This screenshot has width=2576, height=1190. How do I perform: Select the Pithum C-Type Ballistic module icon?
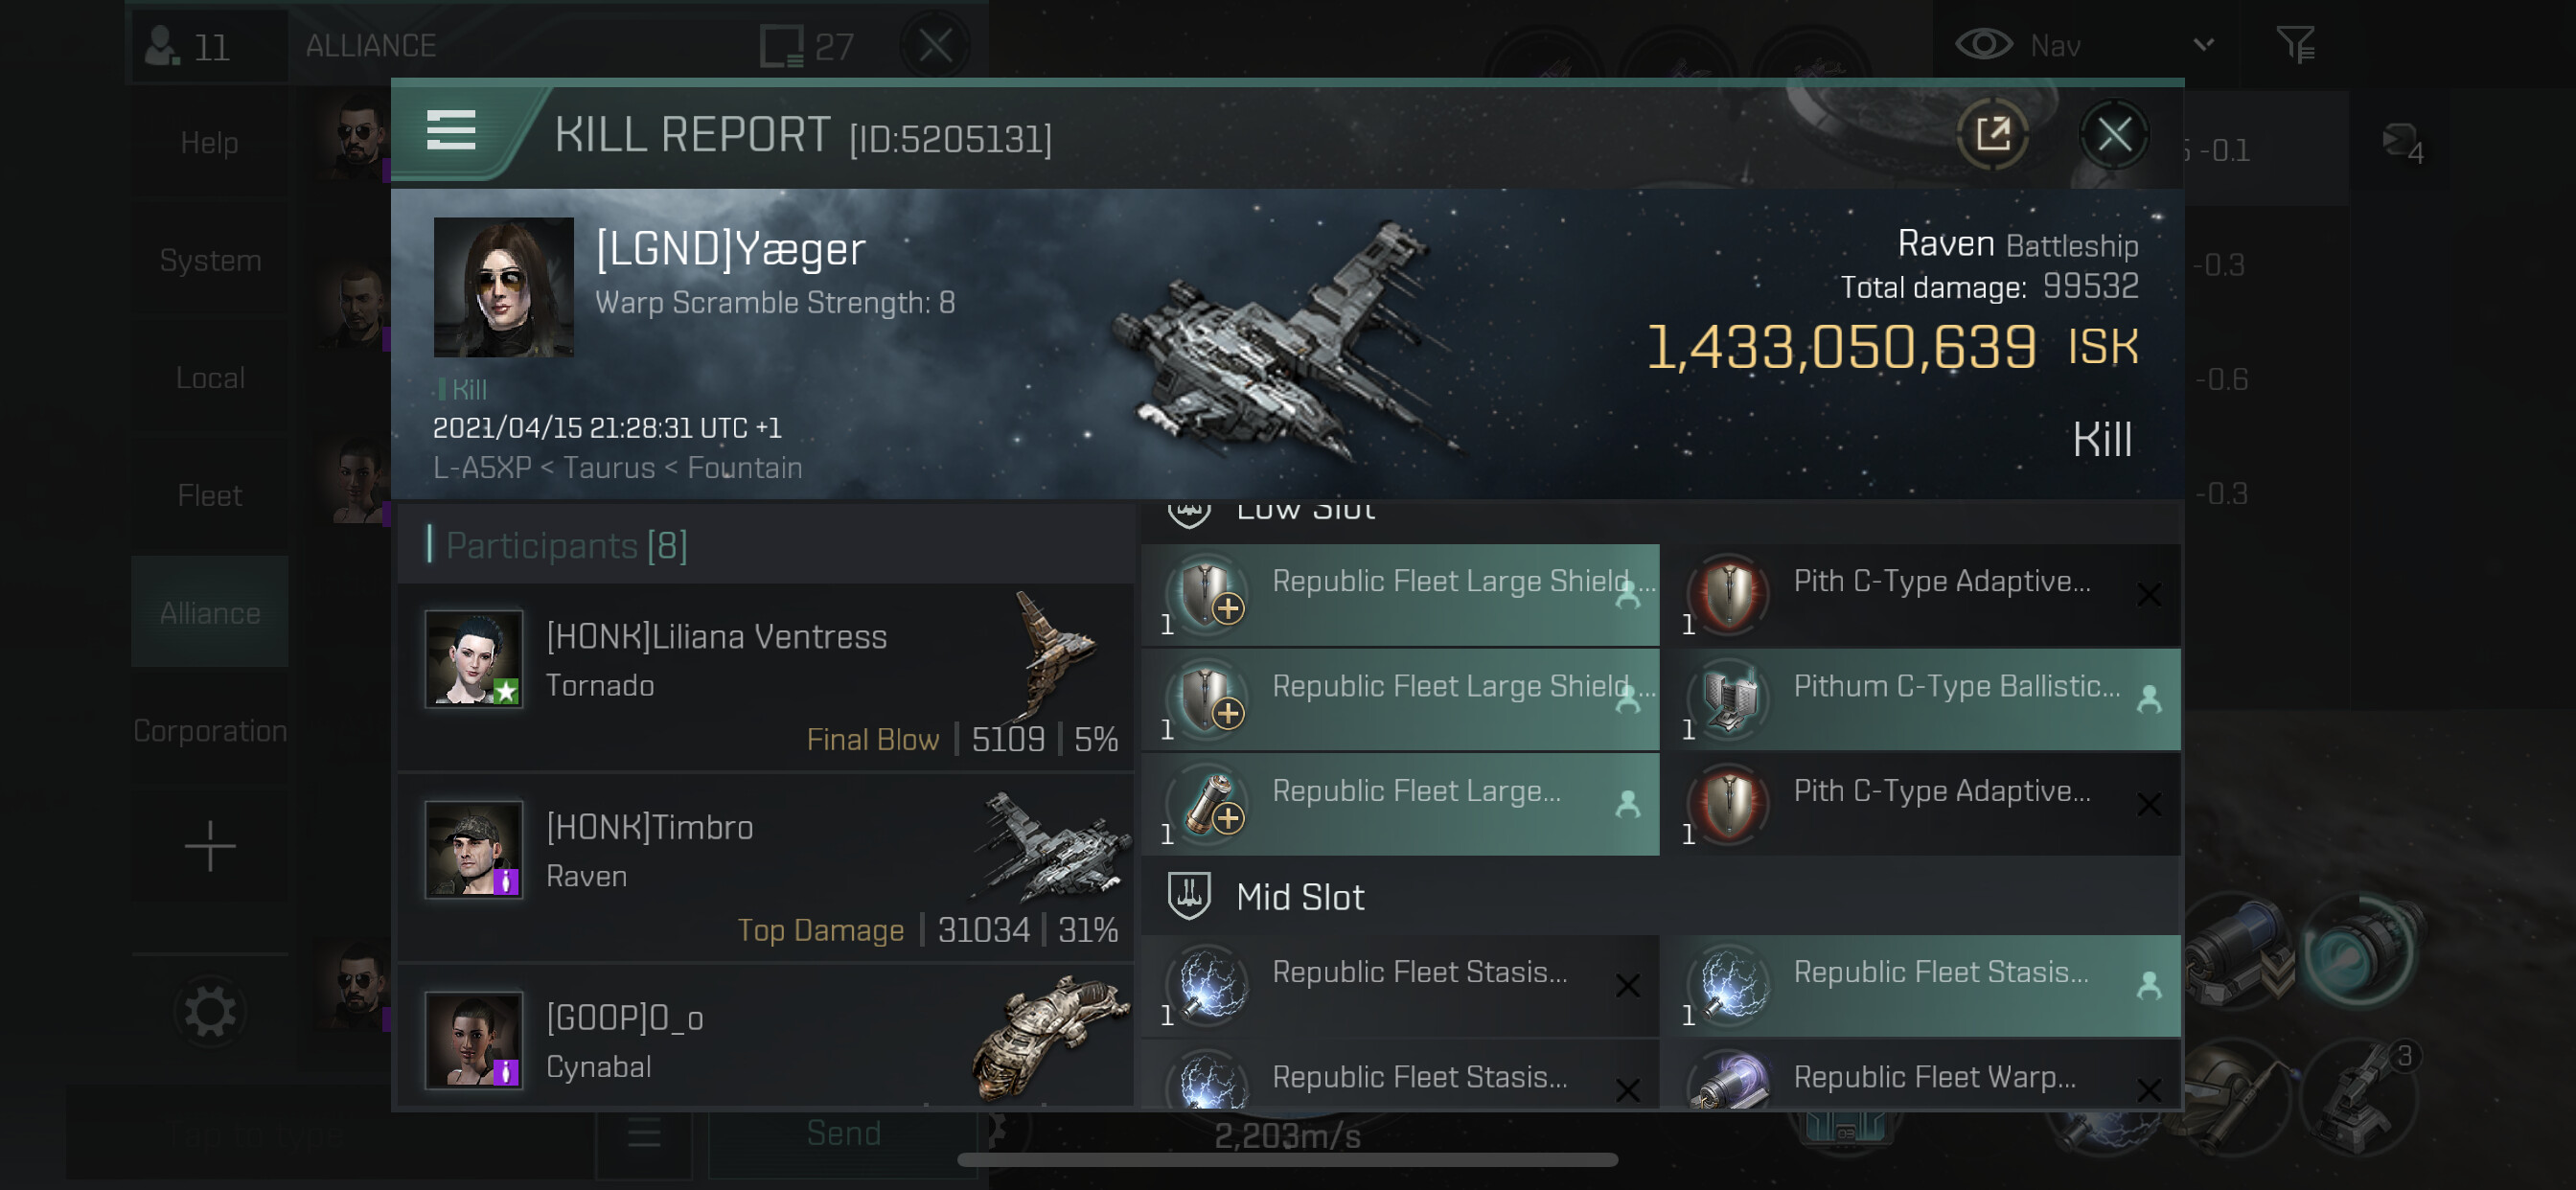click(1729, 698)
